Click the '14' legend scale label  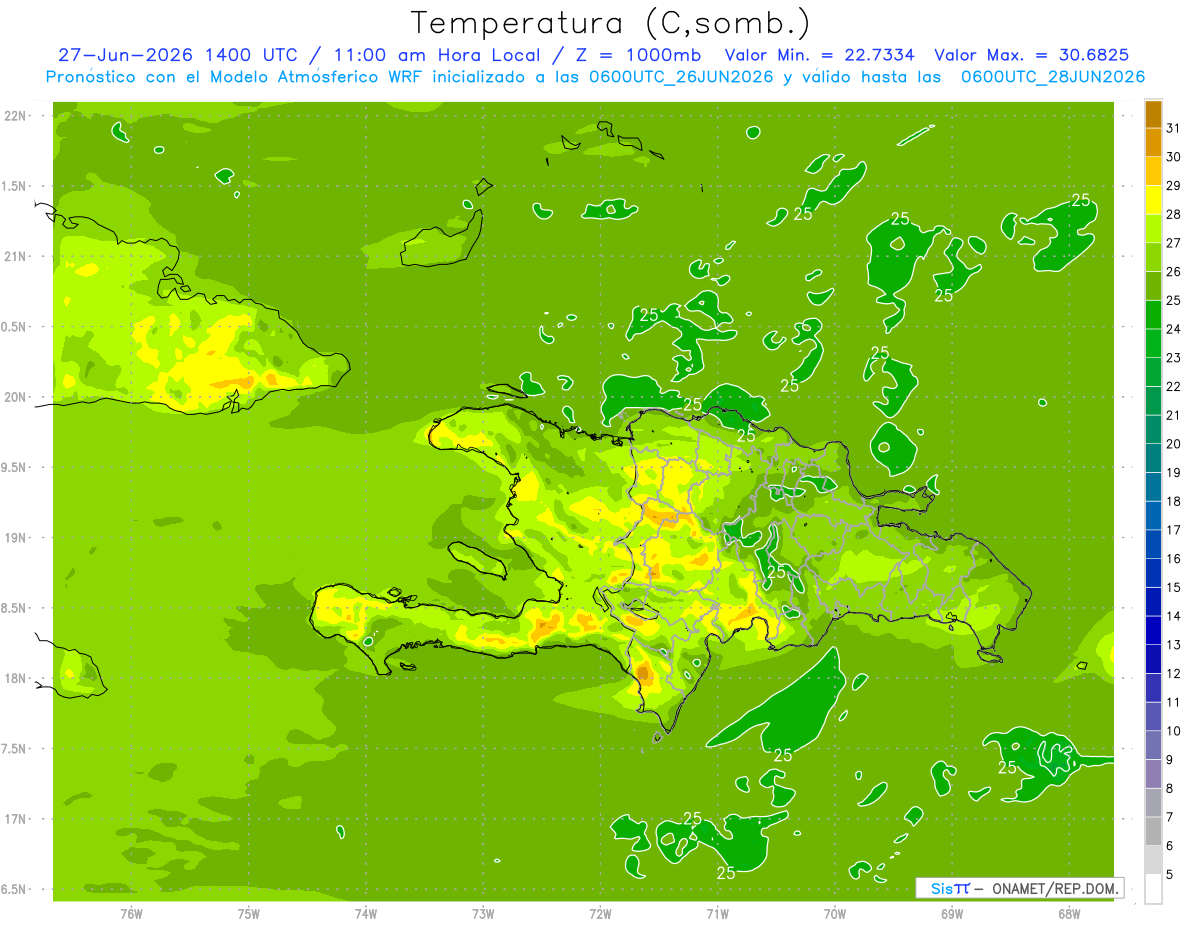[x=1174, y=616]
